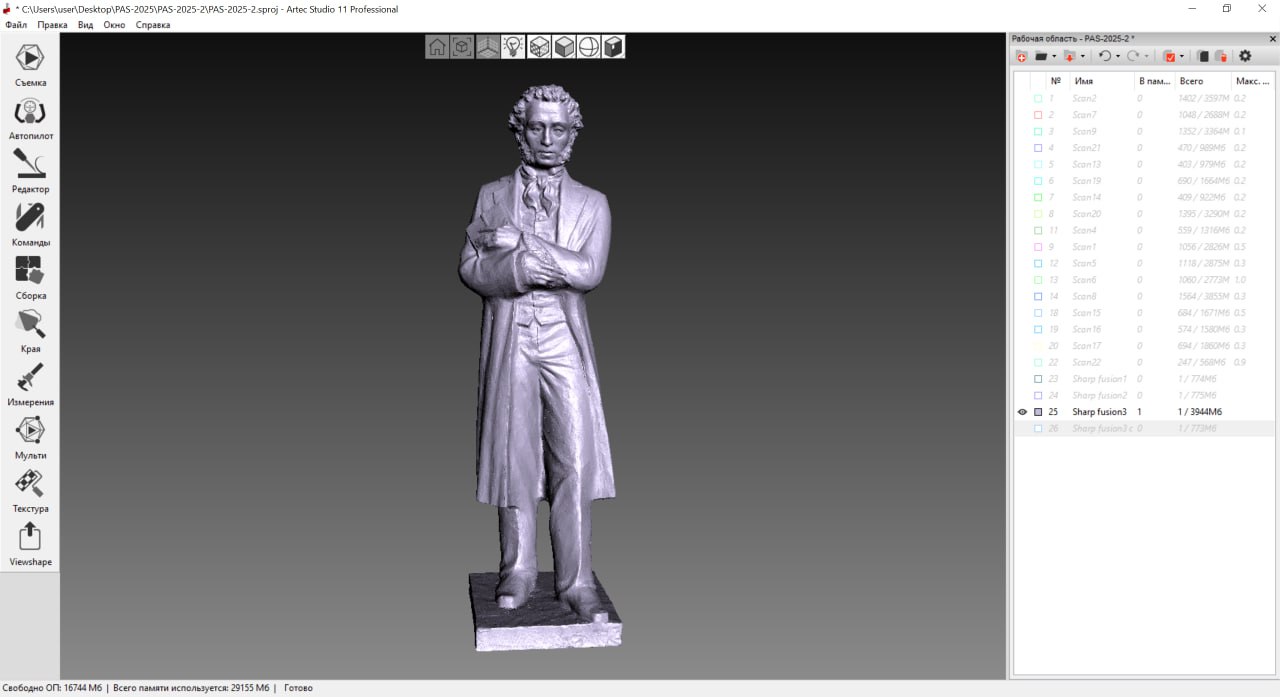The width and height of the screenshot is (1280, 697).
Task: Launch the Автопилот mode
Action: tap(30, 118)
